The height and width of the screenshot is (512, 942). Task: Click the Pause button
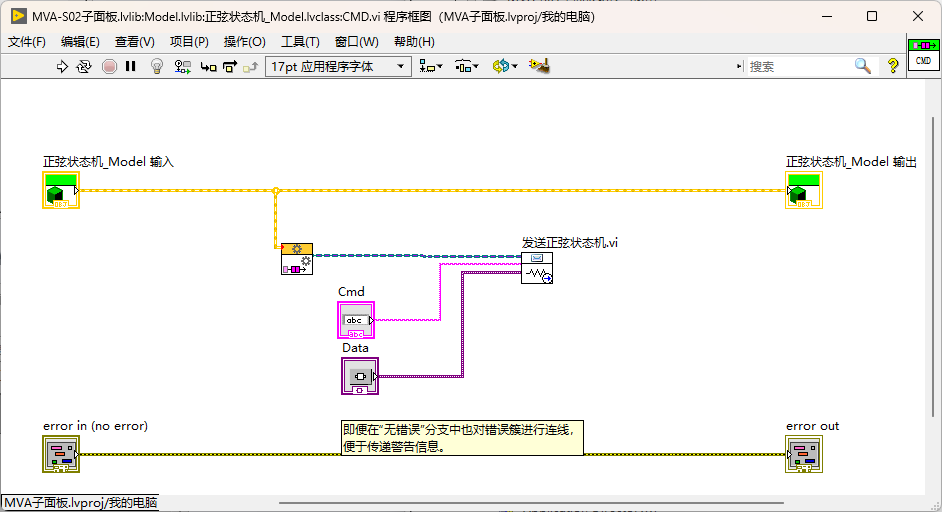[130, 67]
